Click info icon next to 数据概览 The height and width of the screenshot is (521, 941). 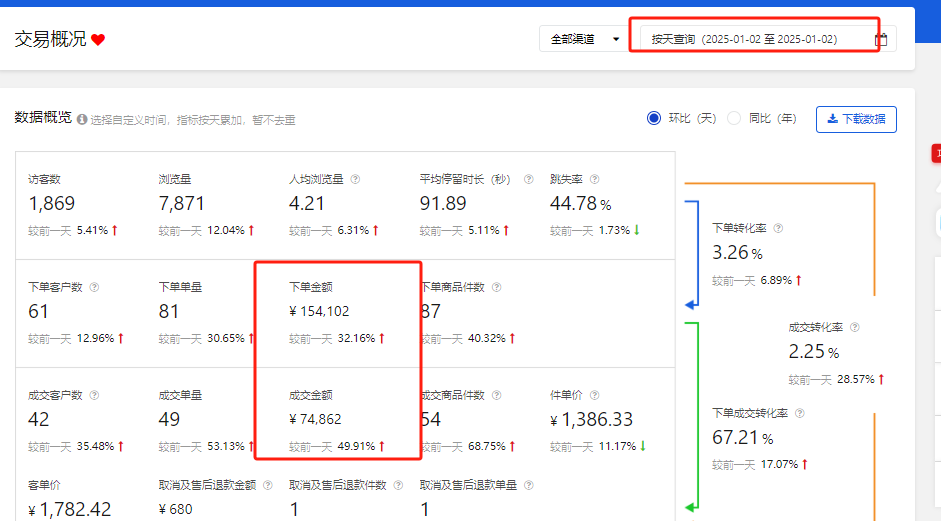[82, 119]
